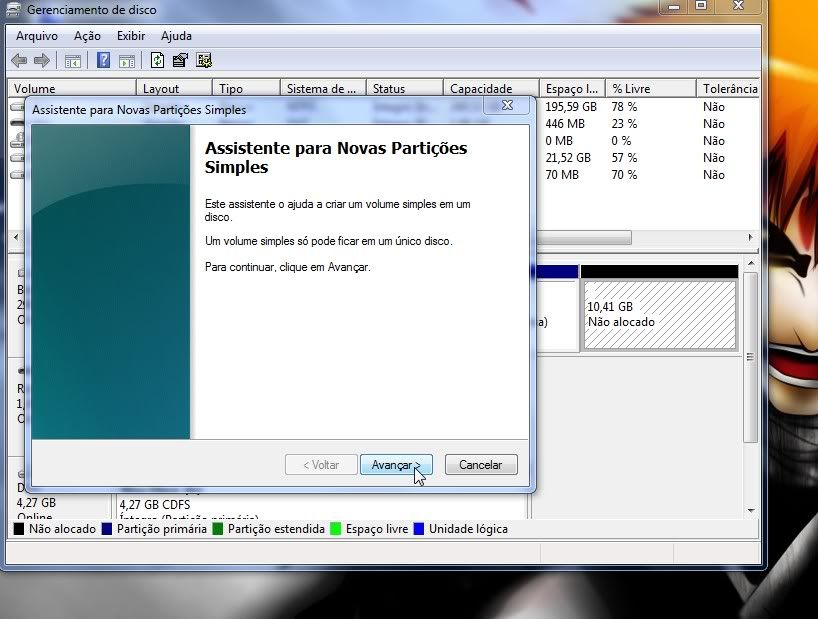Screen dimensions: 818x619
Task: Click the show/hide action pane icon
Action: coord(127,61)
